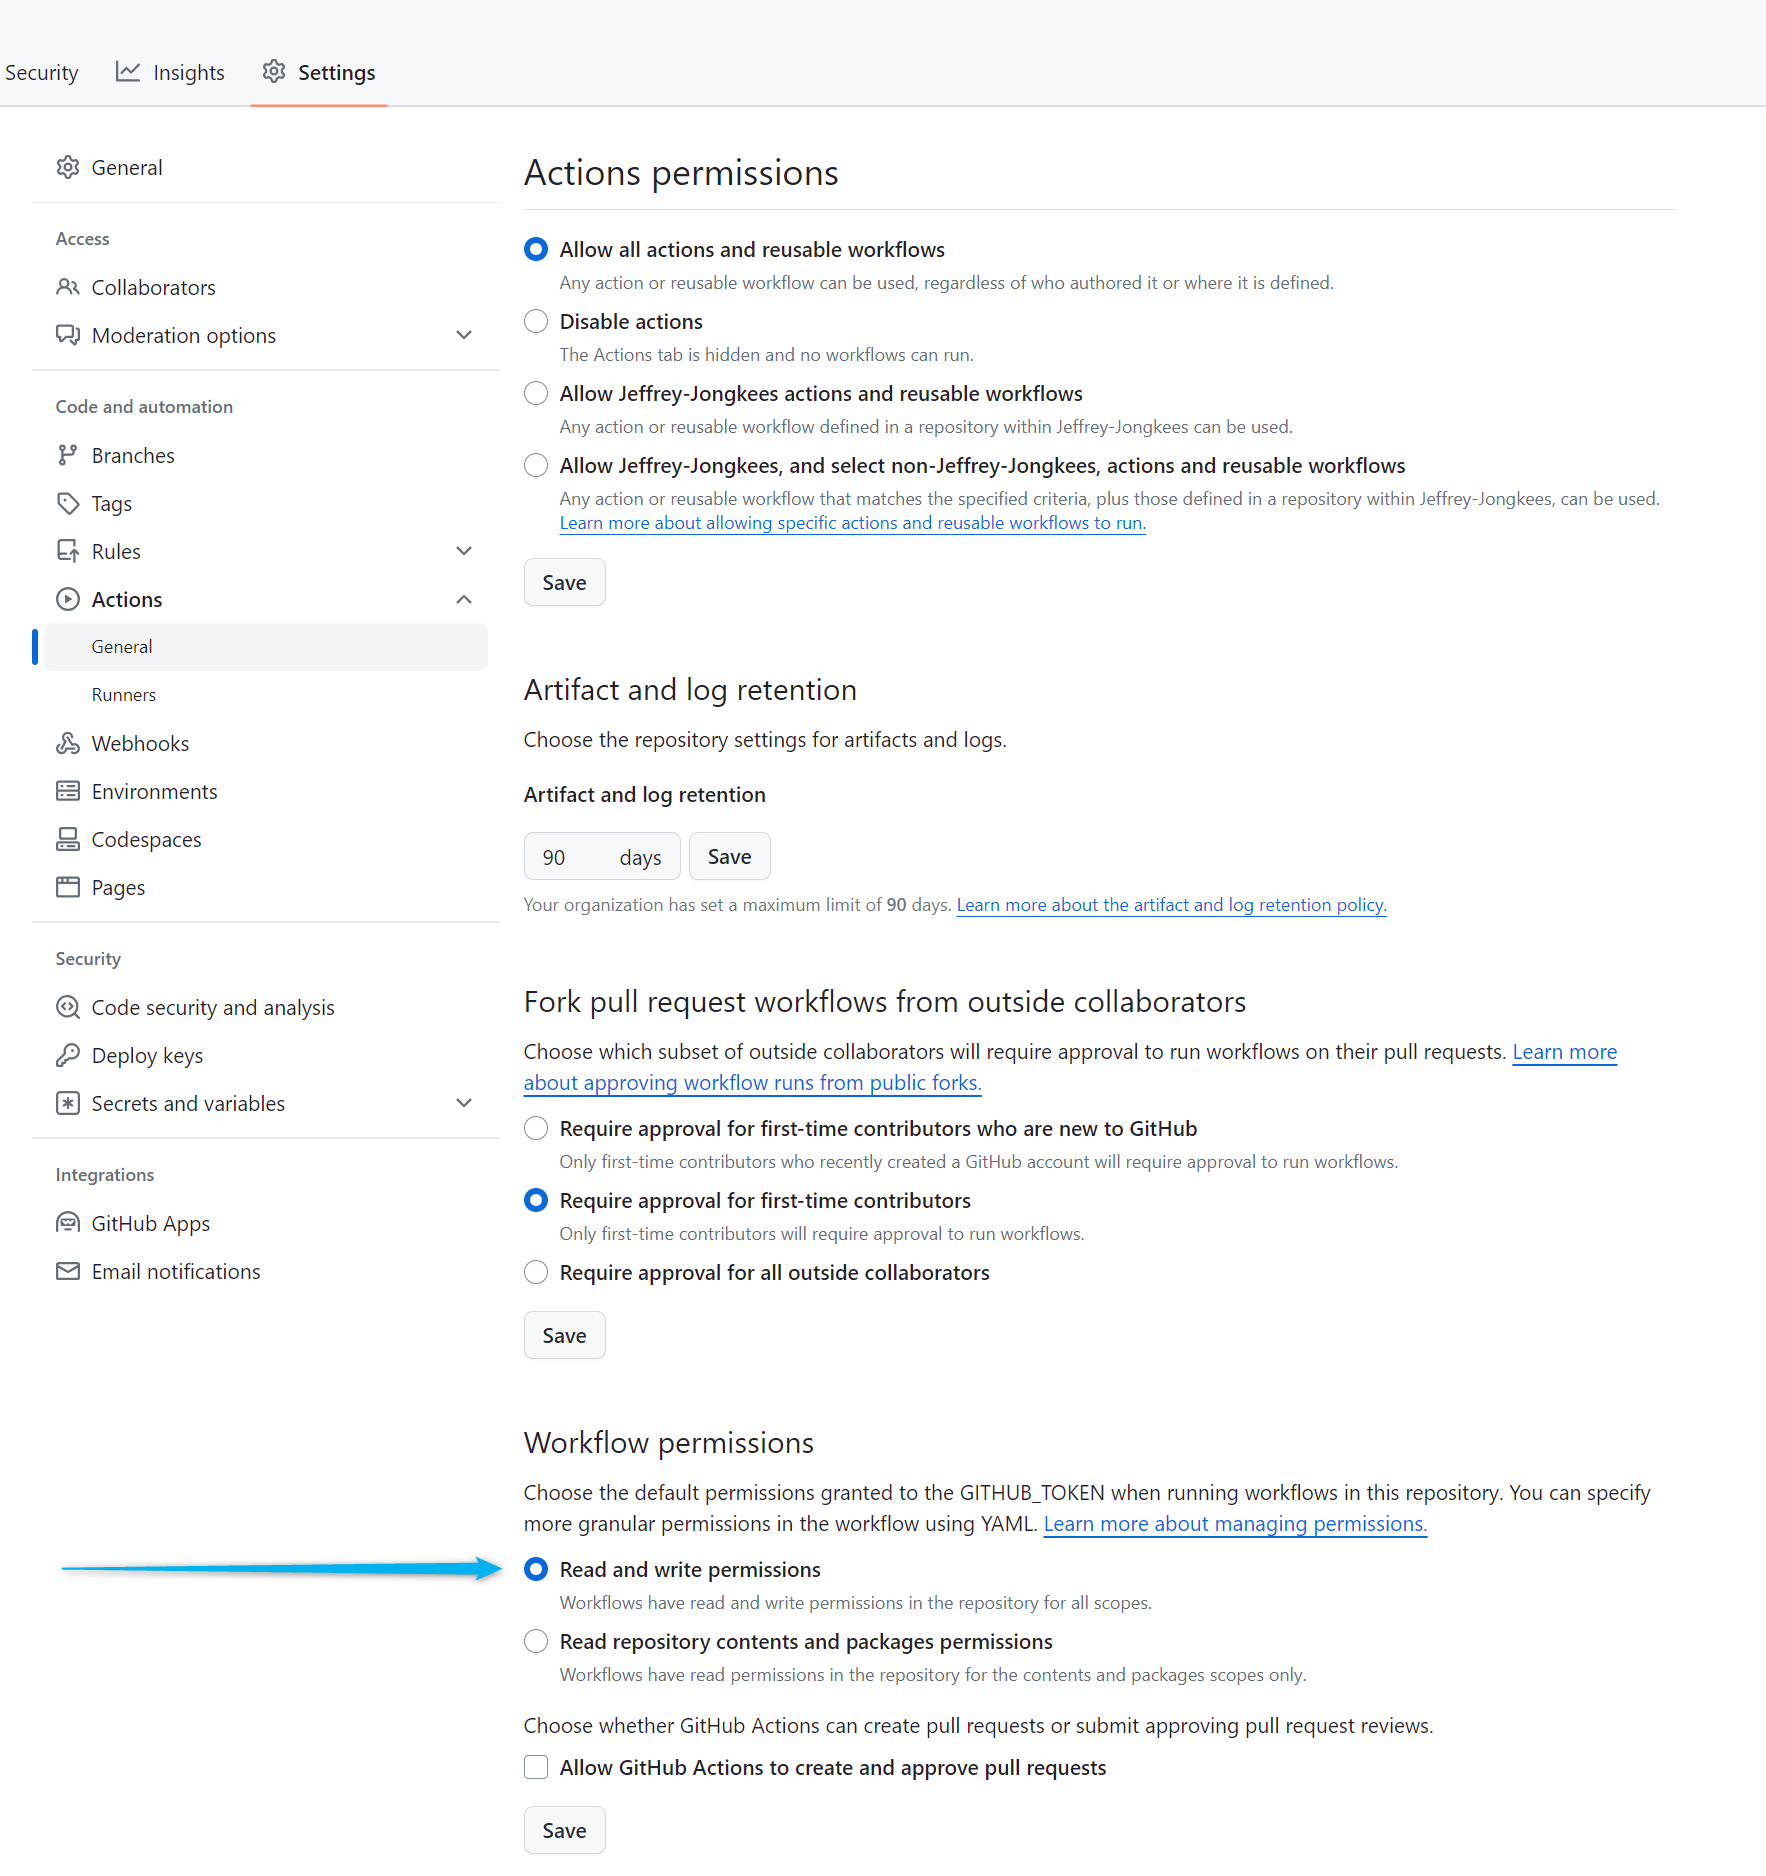Screen dimensions: 1766x1876
Task: Click the Environments server icon
Action: click(68, 791)
